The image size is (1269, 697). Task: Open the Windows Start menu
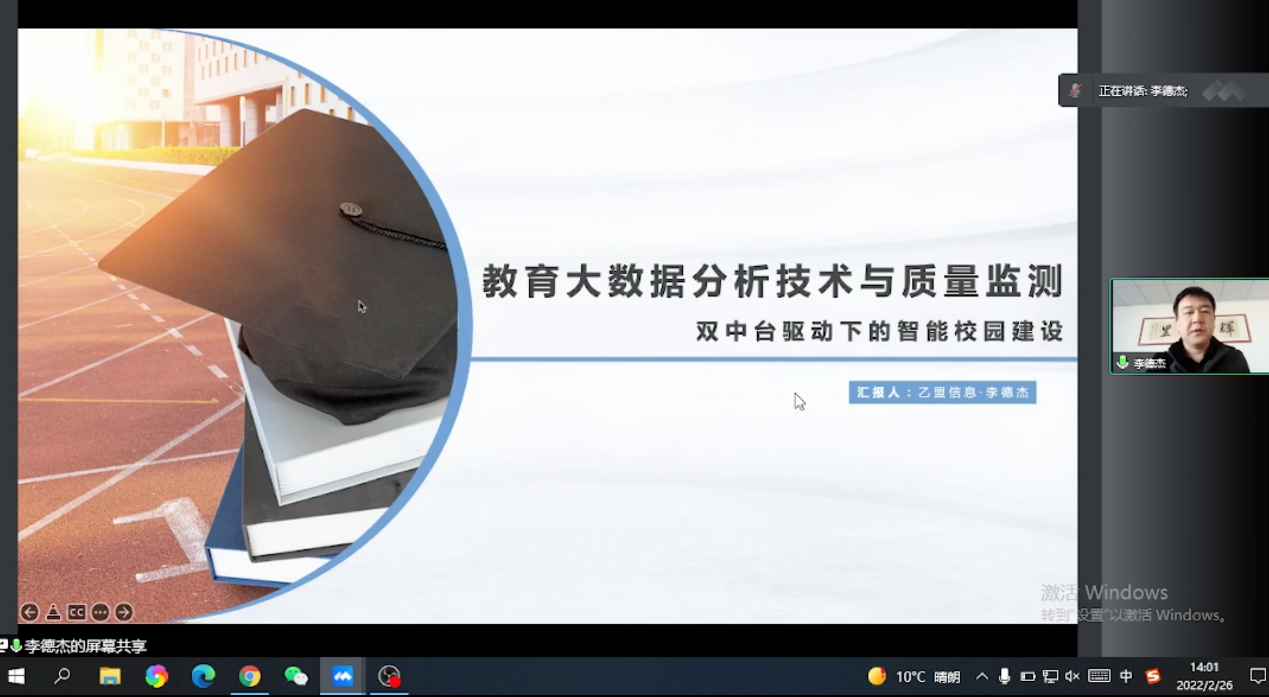[x=16, y=677]
